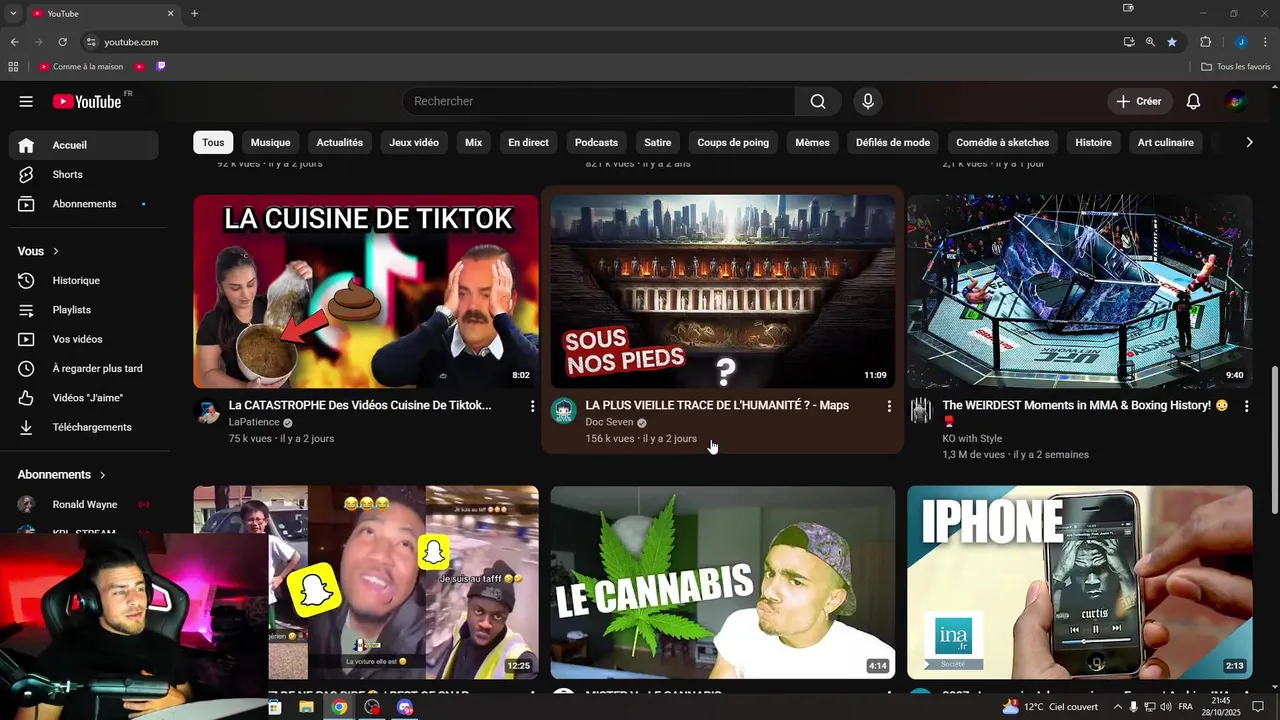Select the Mix filter chip
Image resolution: width=1280 pixels, height=720 pixels.
click(473, 142)
